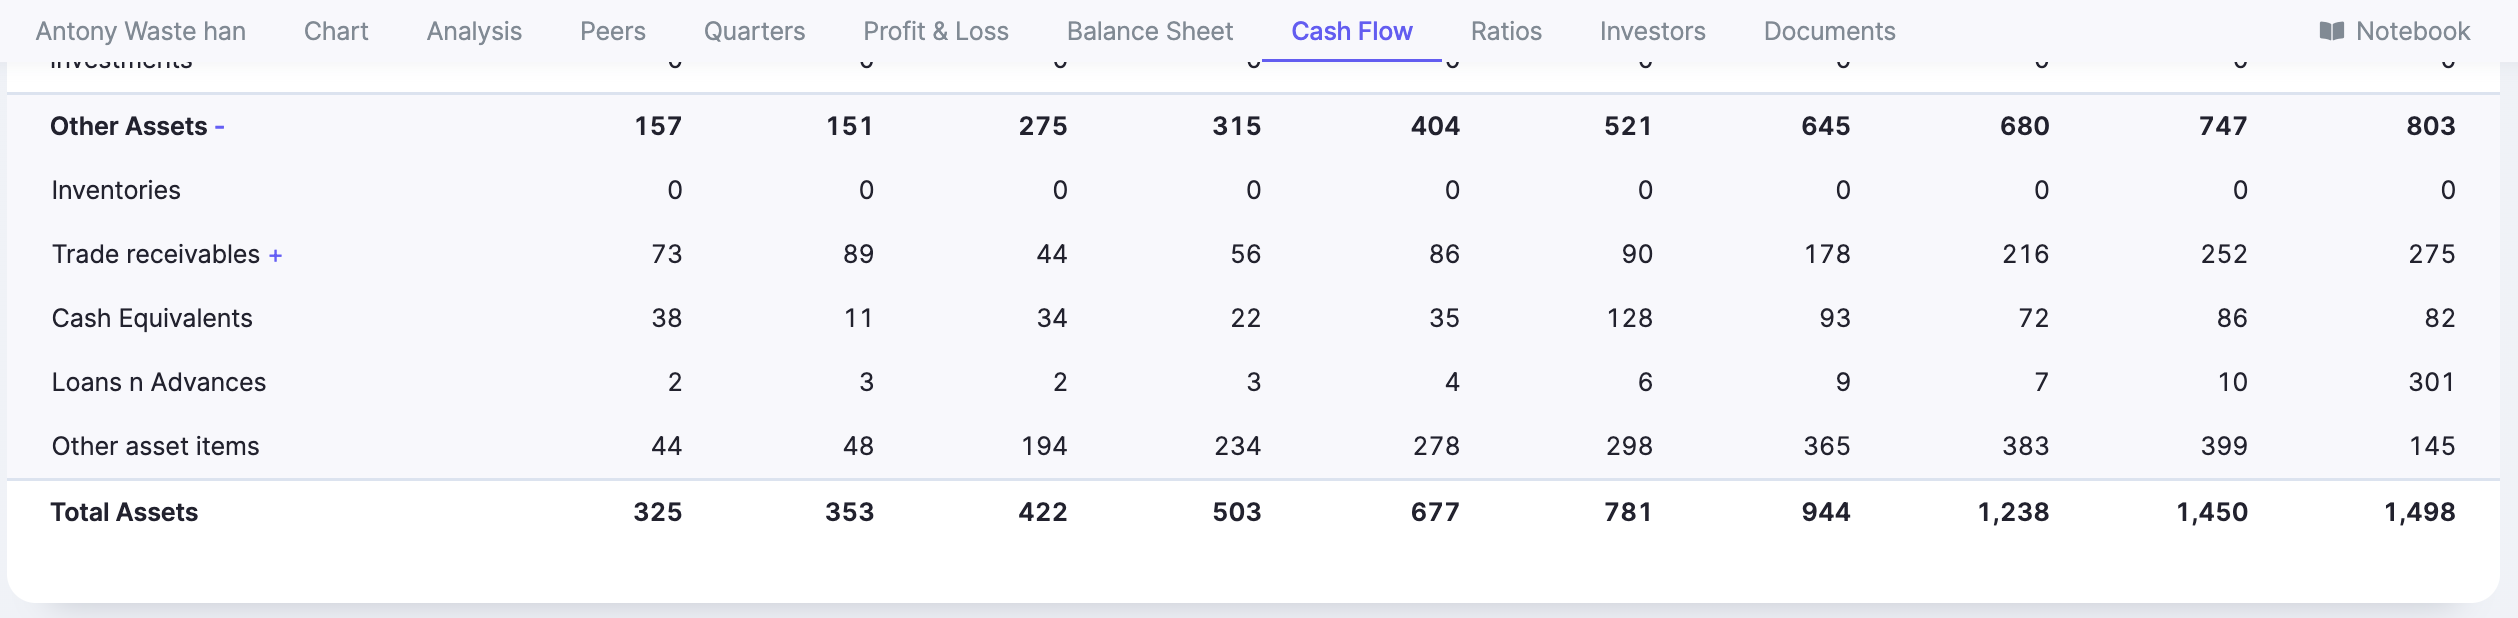Click the Notebook label link
Viewport: 2518px width, 618px height.
point(2412,31)
